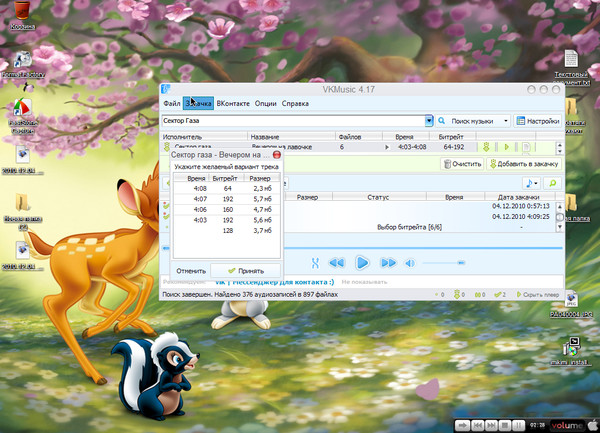
Task: Open the Опции menu
Action: 266,104
